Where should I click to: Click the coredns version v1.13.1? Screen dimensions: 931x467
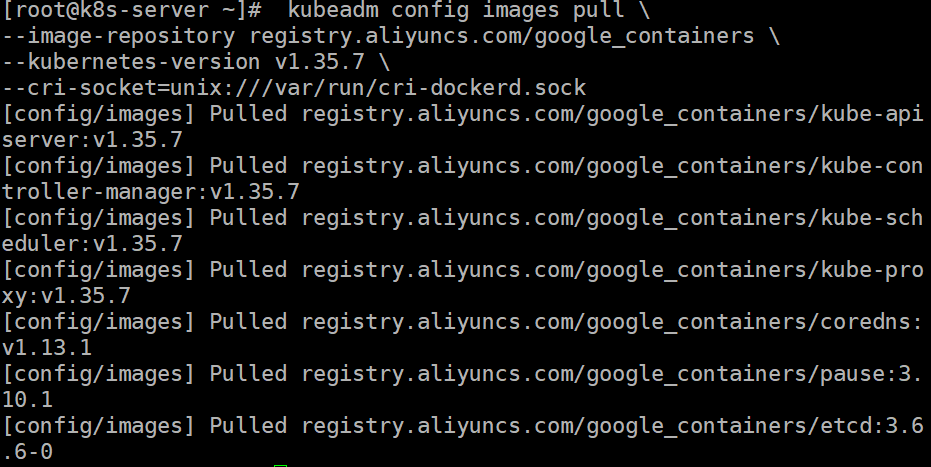[x=47, y=348]
